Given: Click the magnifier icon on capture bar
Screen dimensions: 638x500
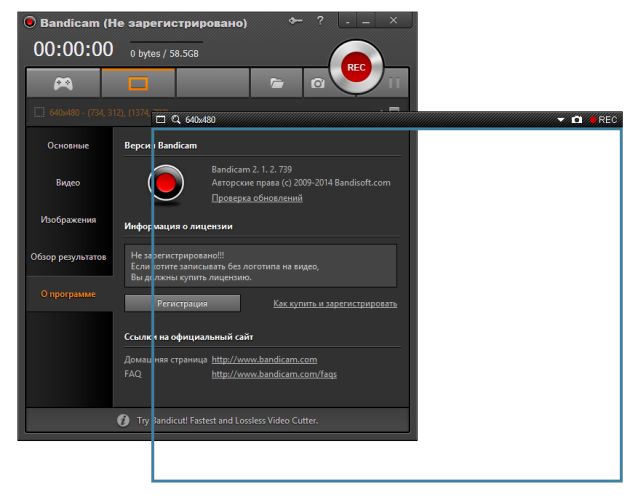Looking at the screenshot, I should pos(176,120).
